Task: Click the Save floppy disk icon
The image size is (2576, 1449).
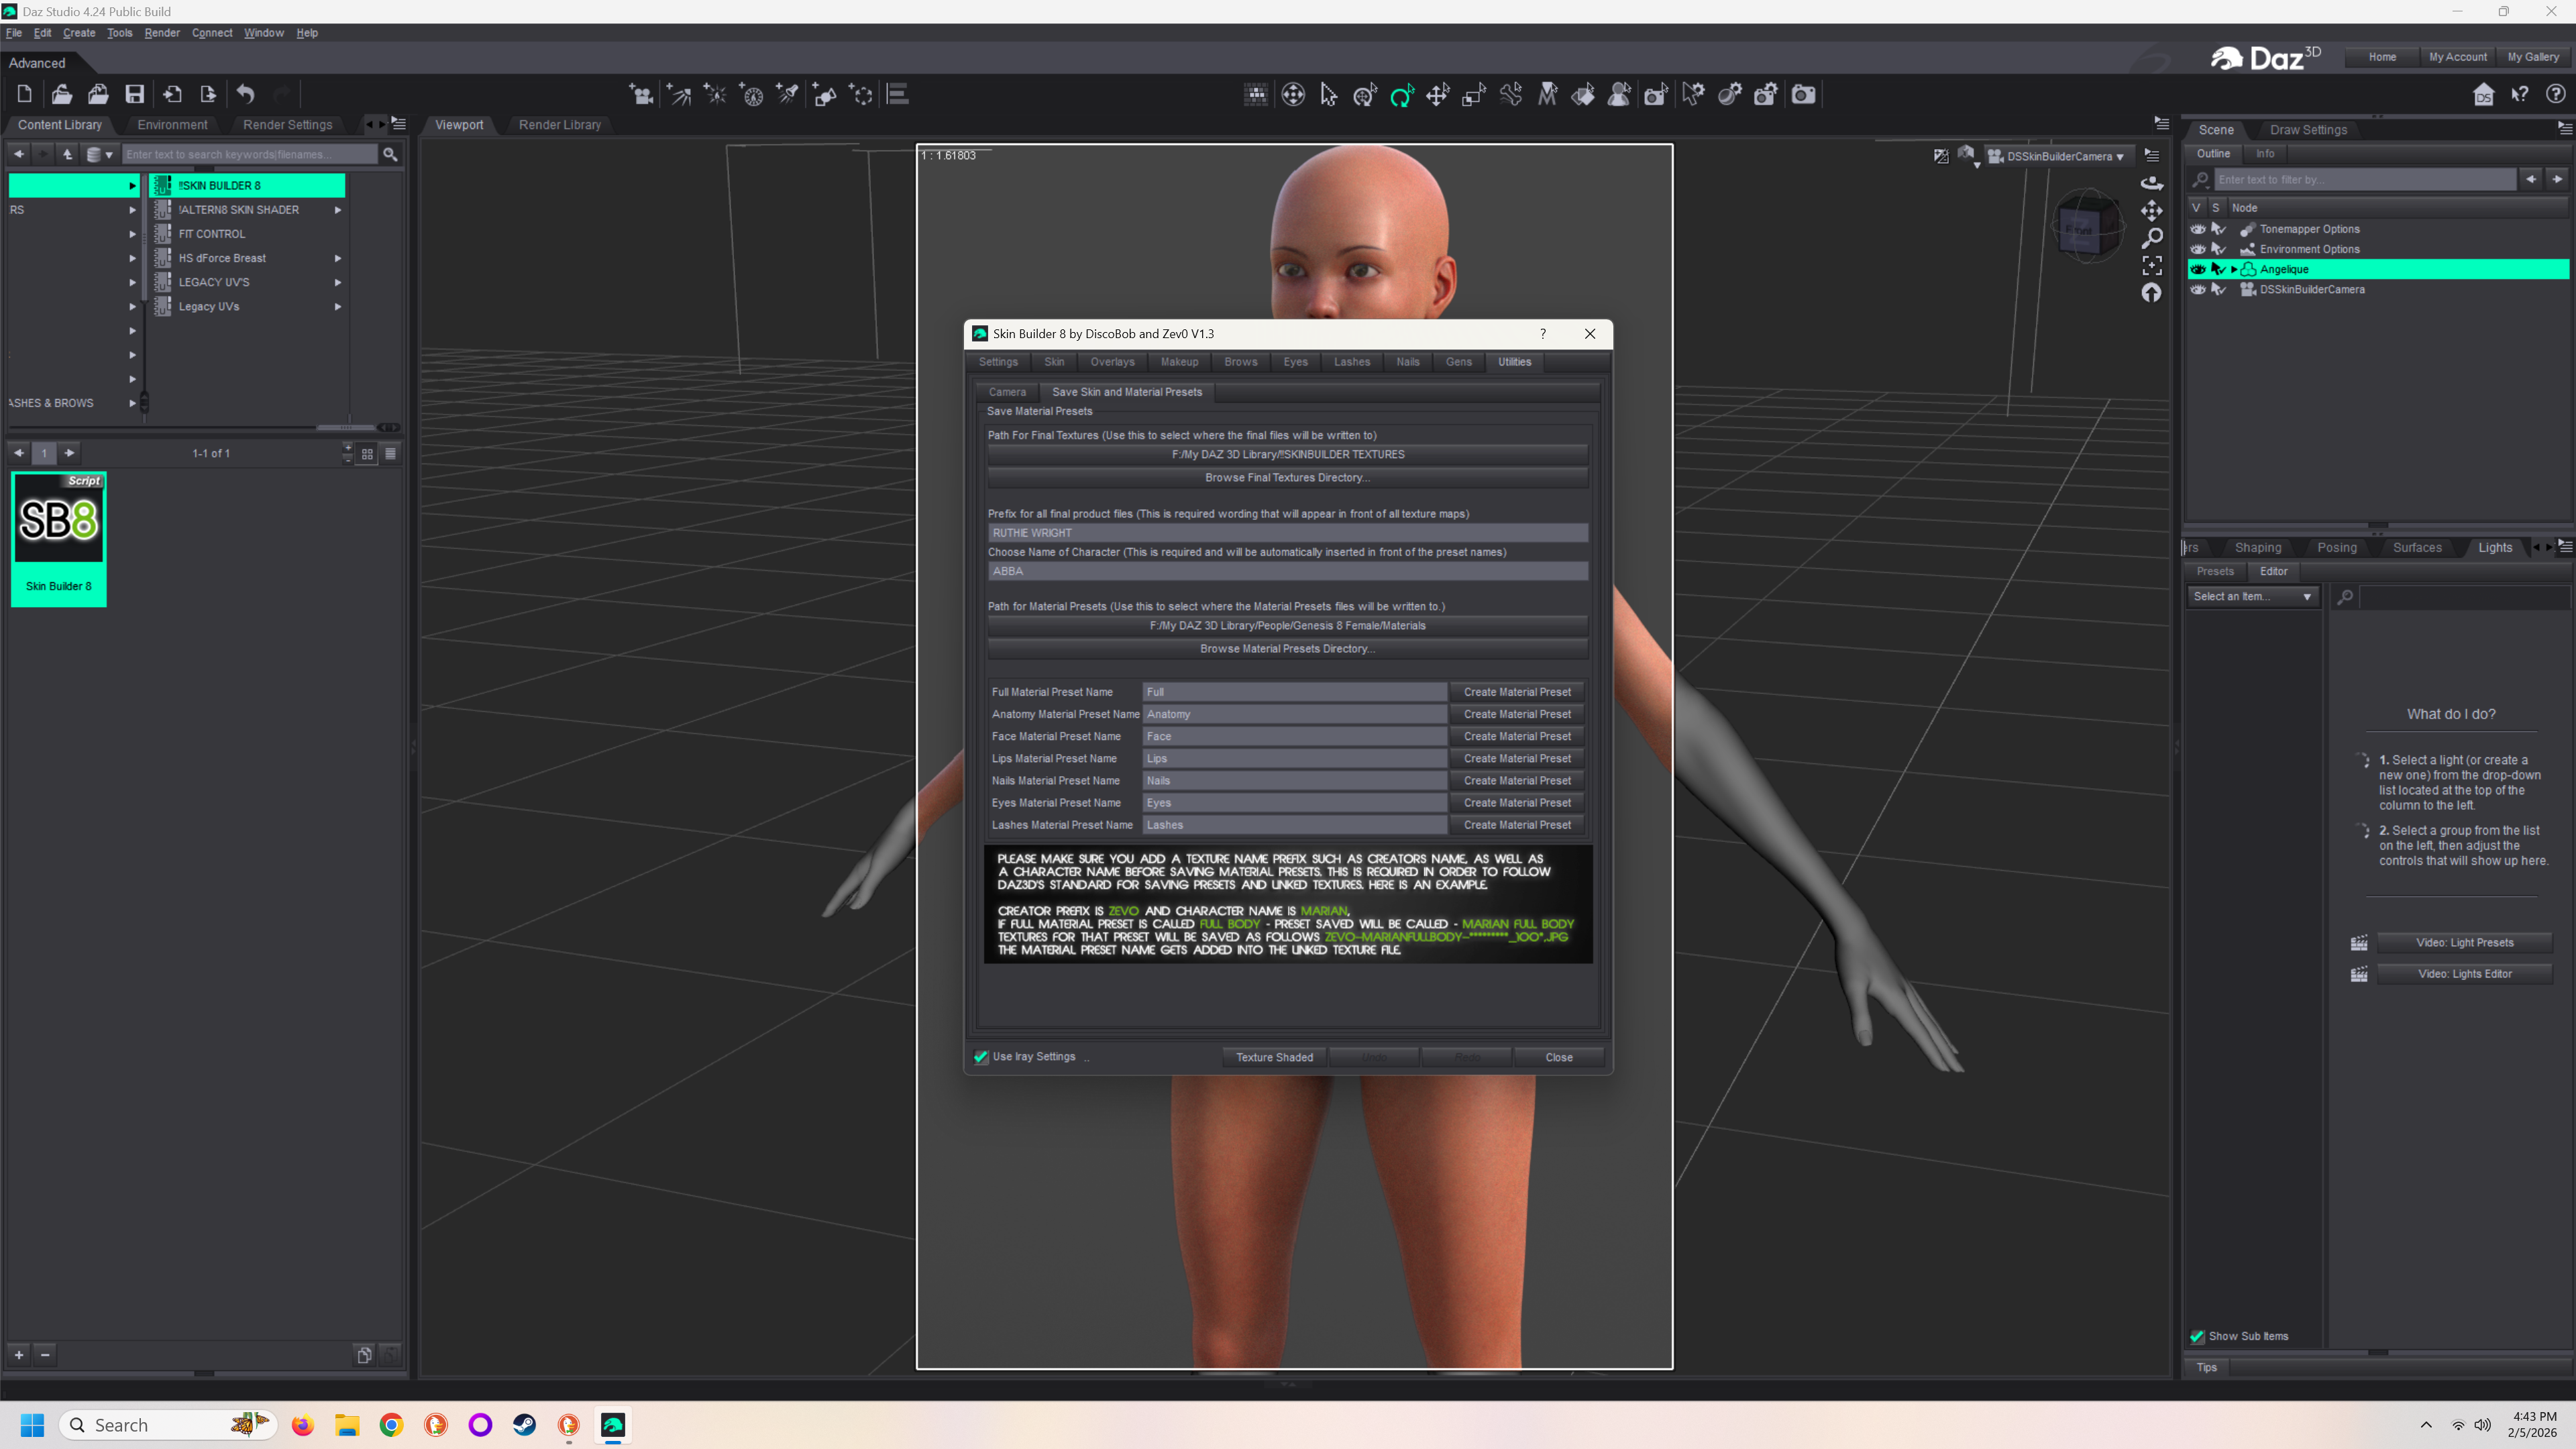Action: coord(134,94)
